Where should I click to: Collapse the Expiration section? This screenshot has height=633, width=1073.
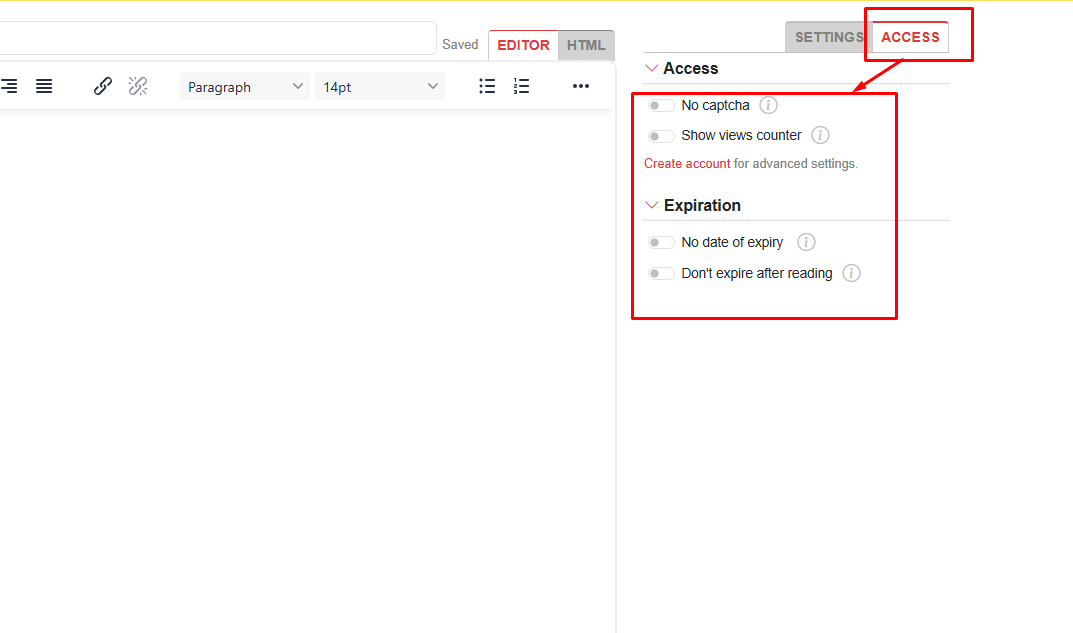(652, 204)
